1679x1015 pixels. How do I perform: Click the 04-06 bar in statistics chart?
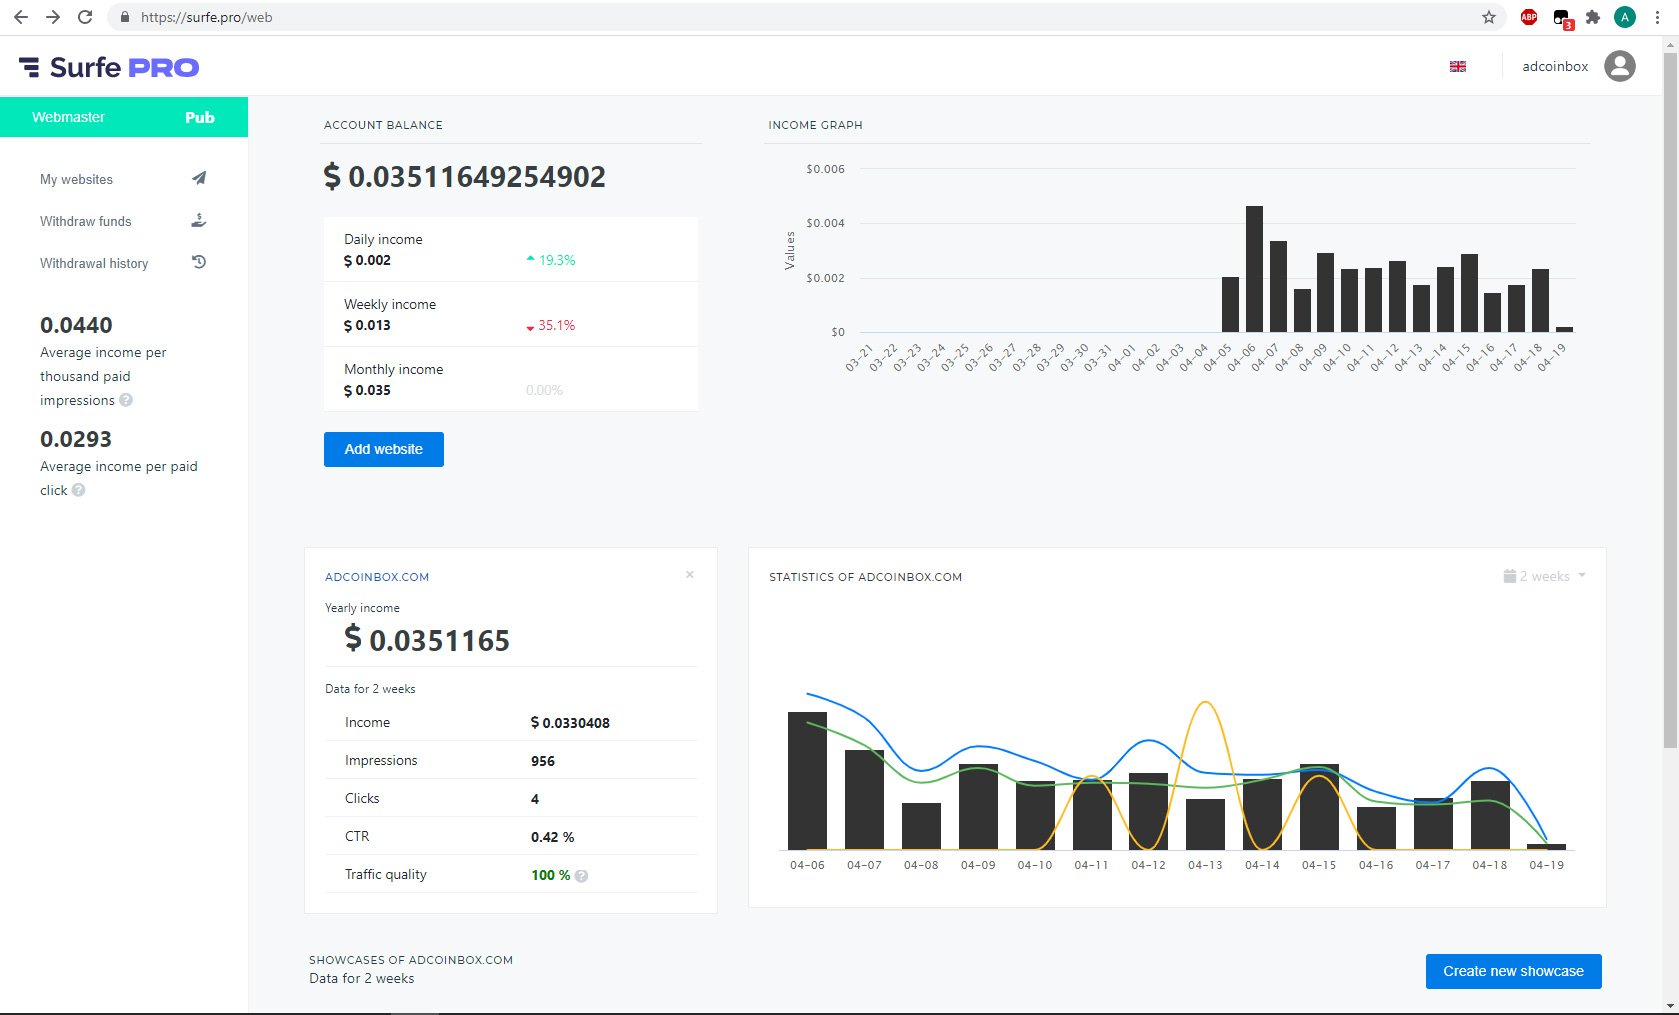point(807,780)
